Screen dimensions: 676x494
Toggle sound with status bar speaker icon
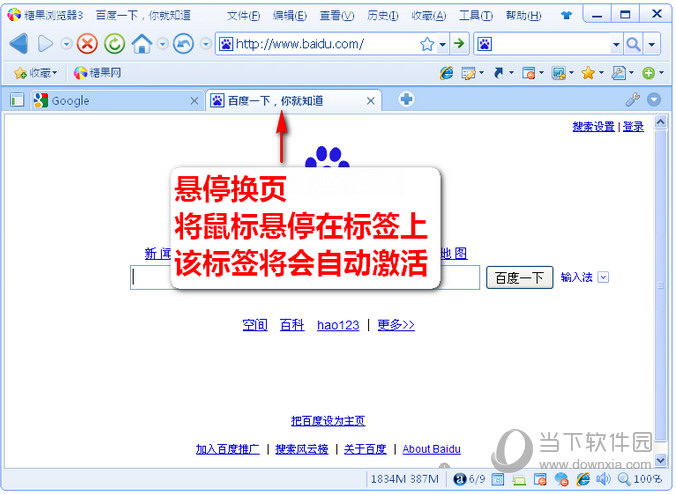click(603, 478)
